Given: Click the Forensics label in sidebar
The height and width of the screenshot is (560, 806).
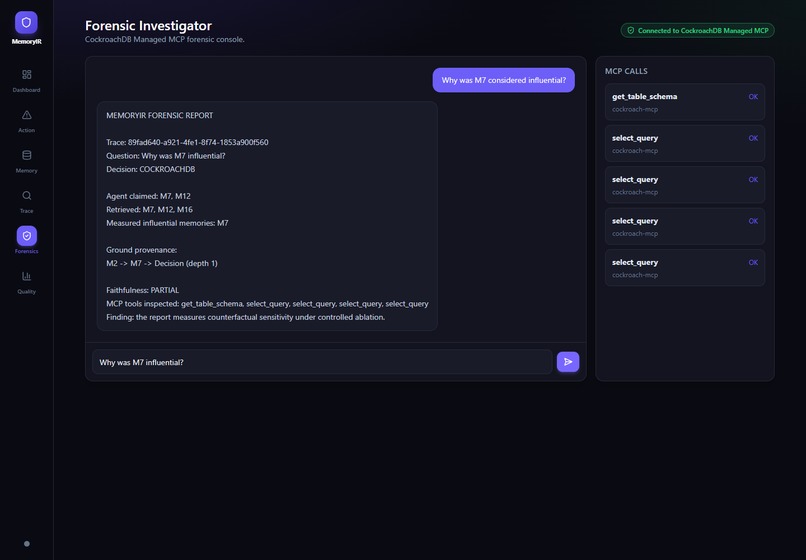Looking at the screenshot, I should [27, 251].
